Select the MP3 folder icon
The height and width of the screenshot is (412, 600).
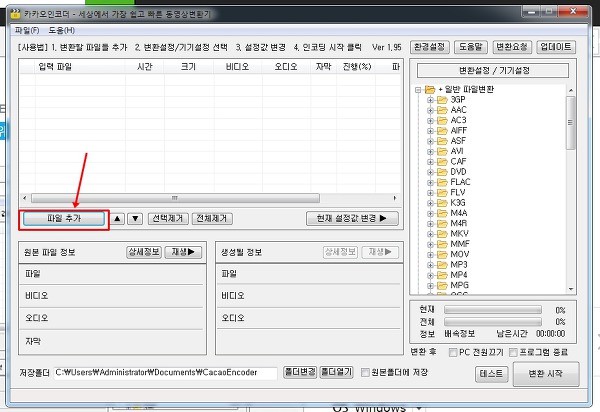442,265
